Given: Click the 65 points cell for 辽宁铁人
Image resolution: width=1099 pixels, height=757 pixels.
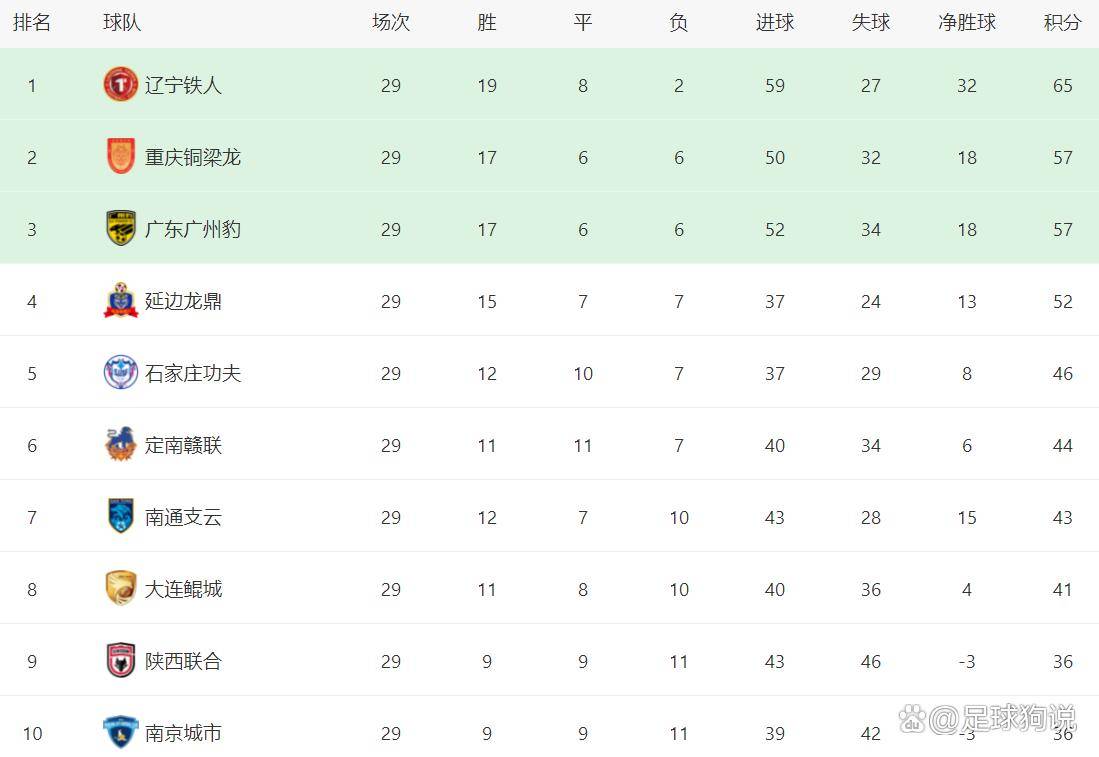Looking at the screenshot, I should 1062,85.
